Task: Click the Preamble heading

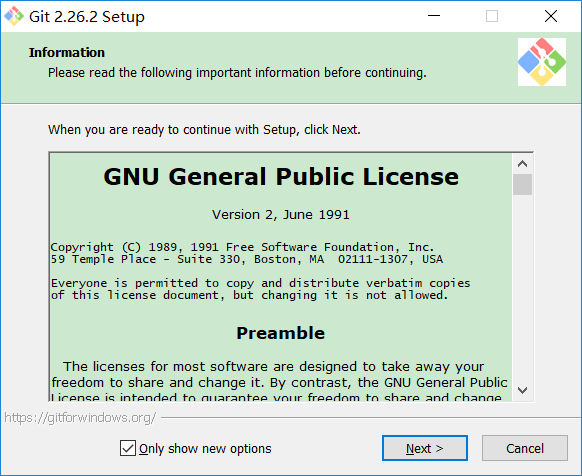Action: (281, 333)
